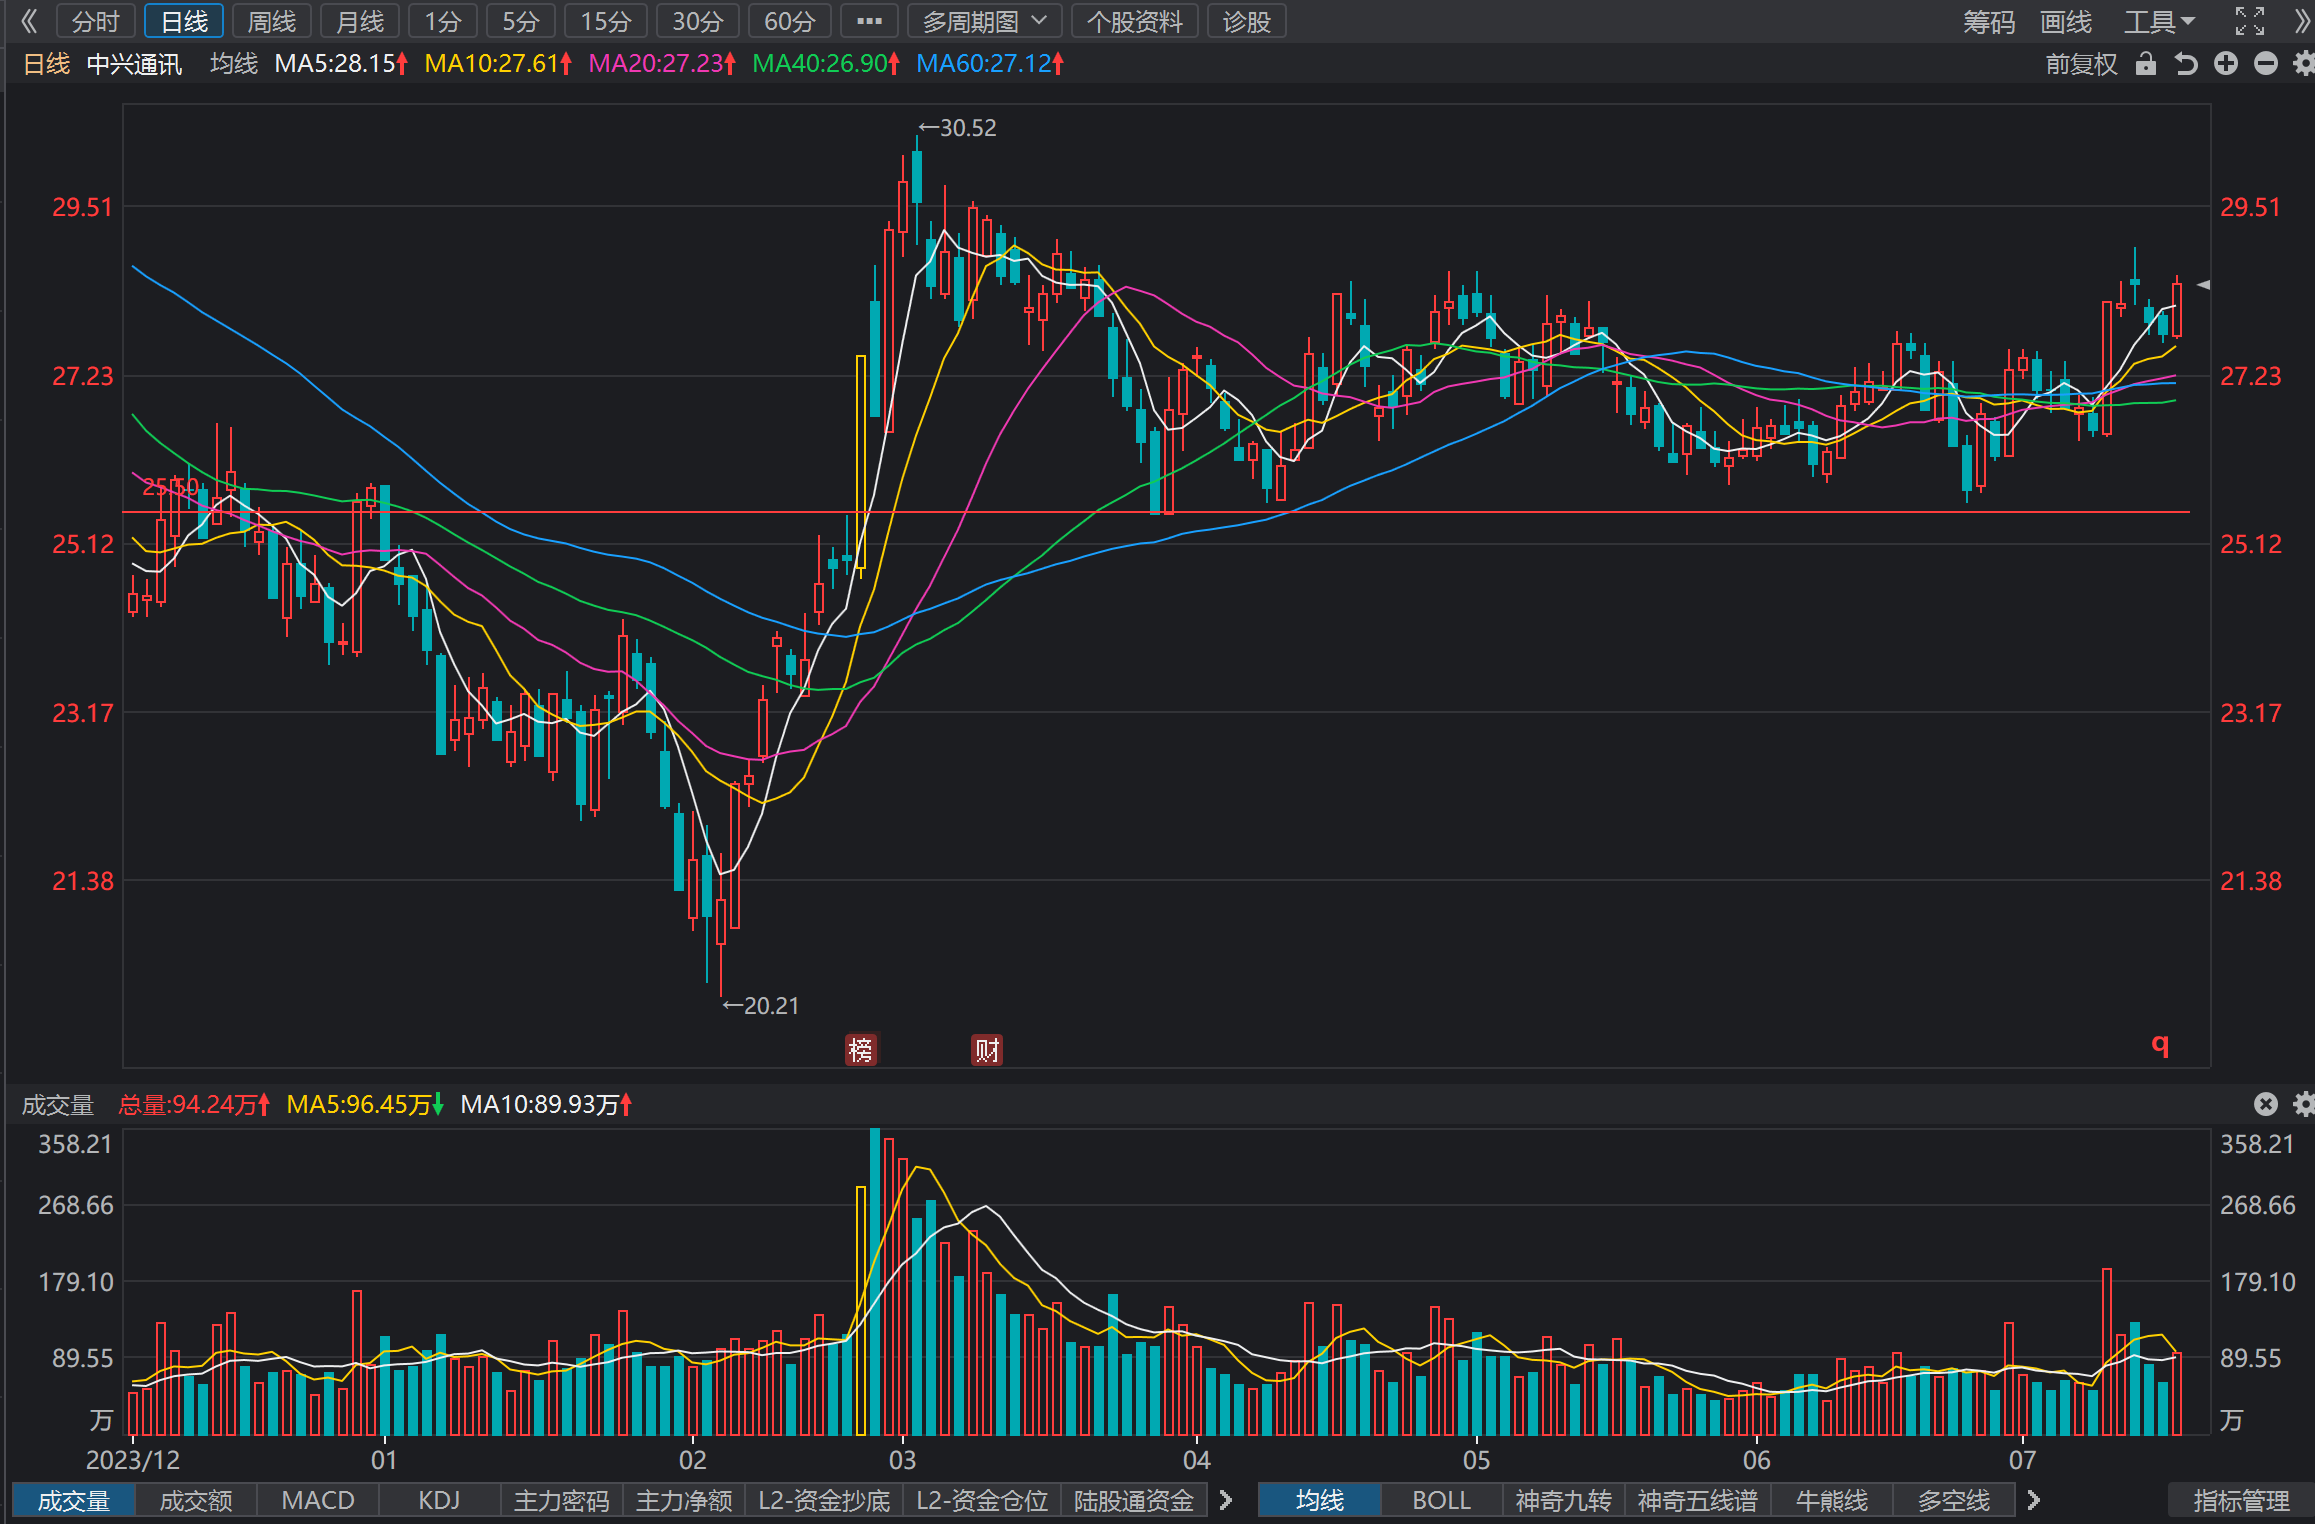2315x1524 pixels.
Task: Switch to 月线 period
Action: click(360, 21)
